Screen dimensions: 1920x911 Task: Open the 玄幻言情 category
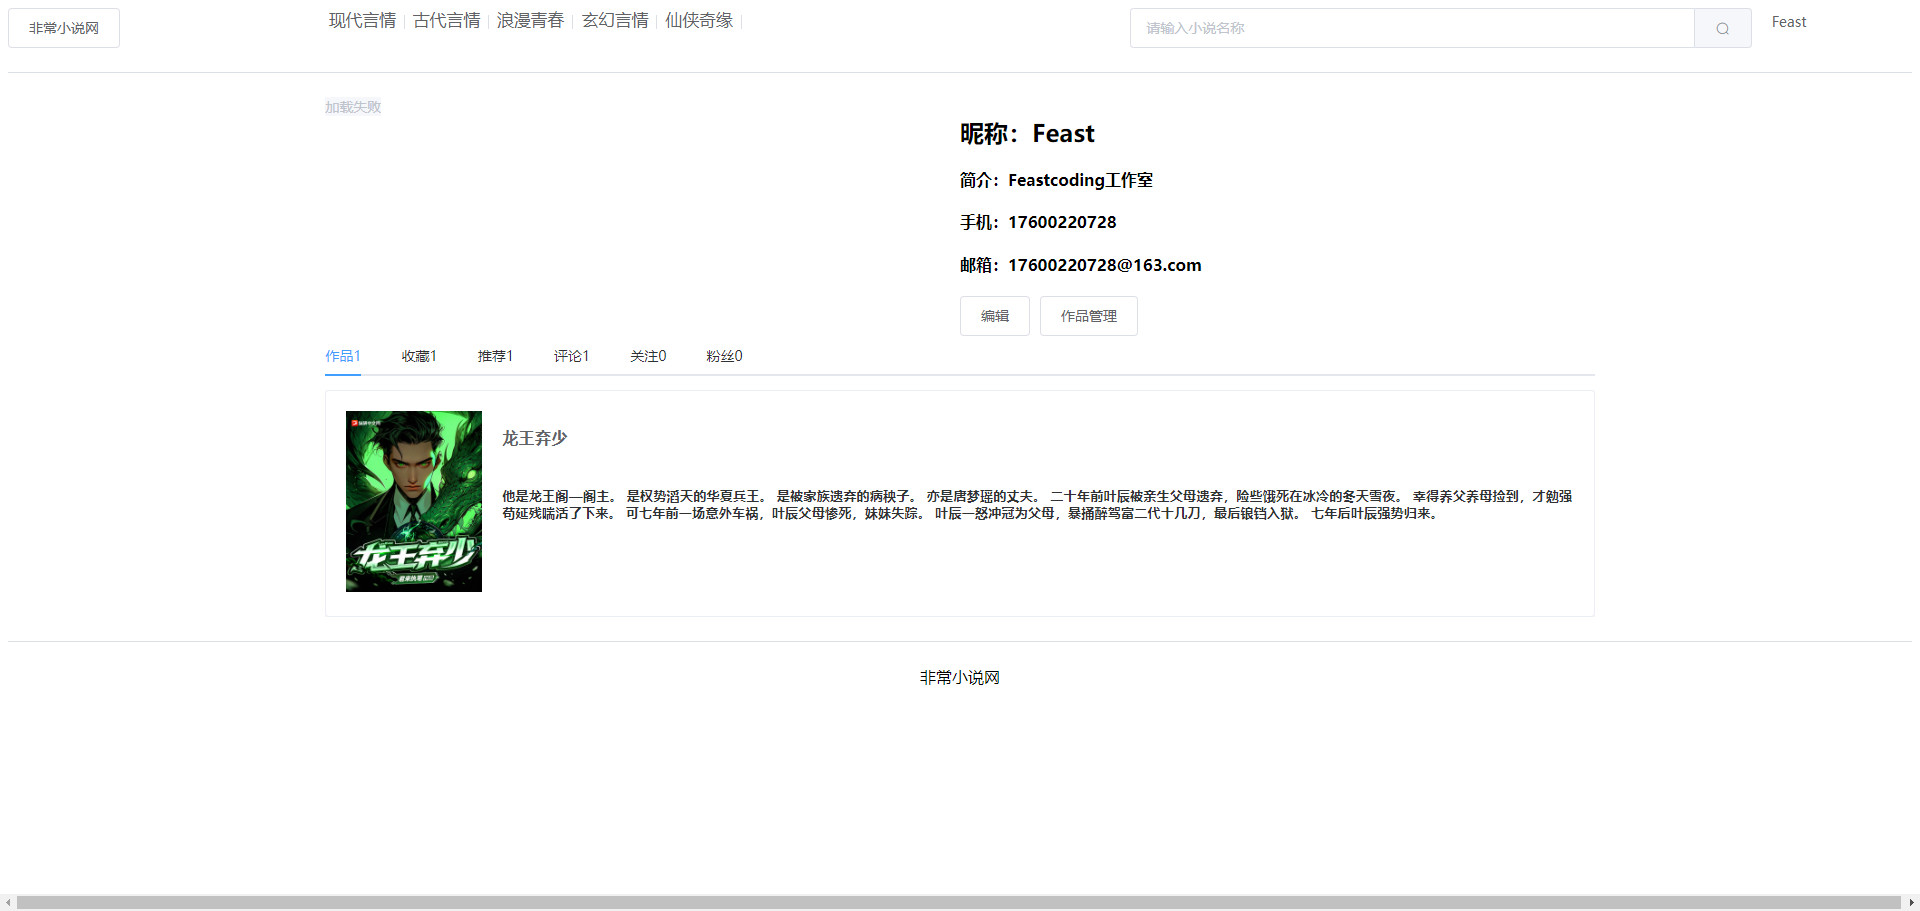point(615,21)
